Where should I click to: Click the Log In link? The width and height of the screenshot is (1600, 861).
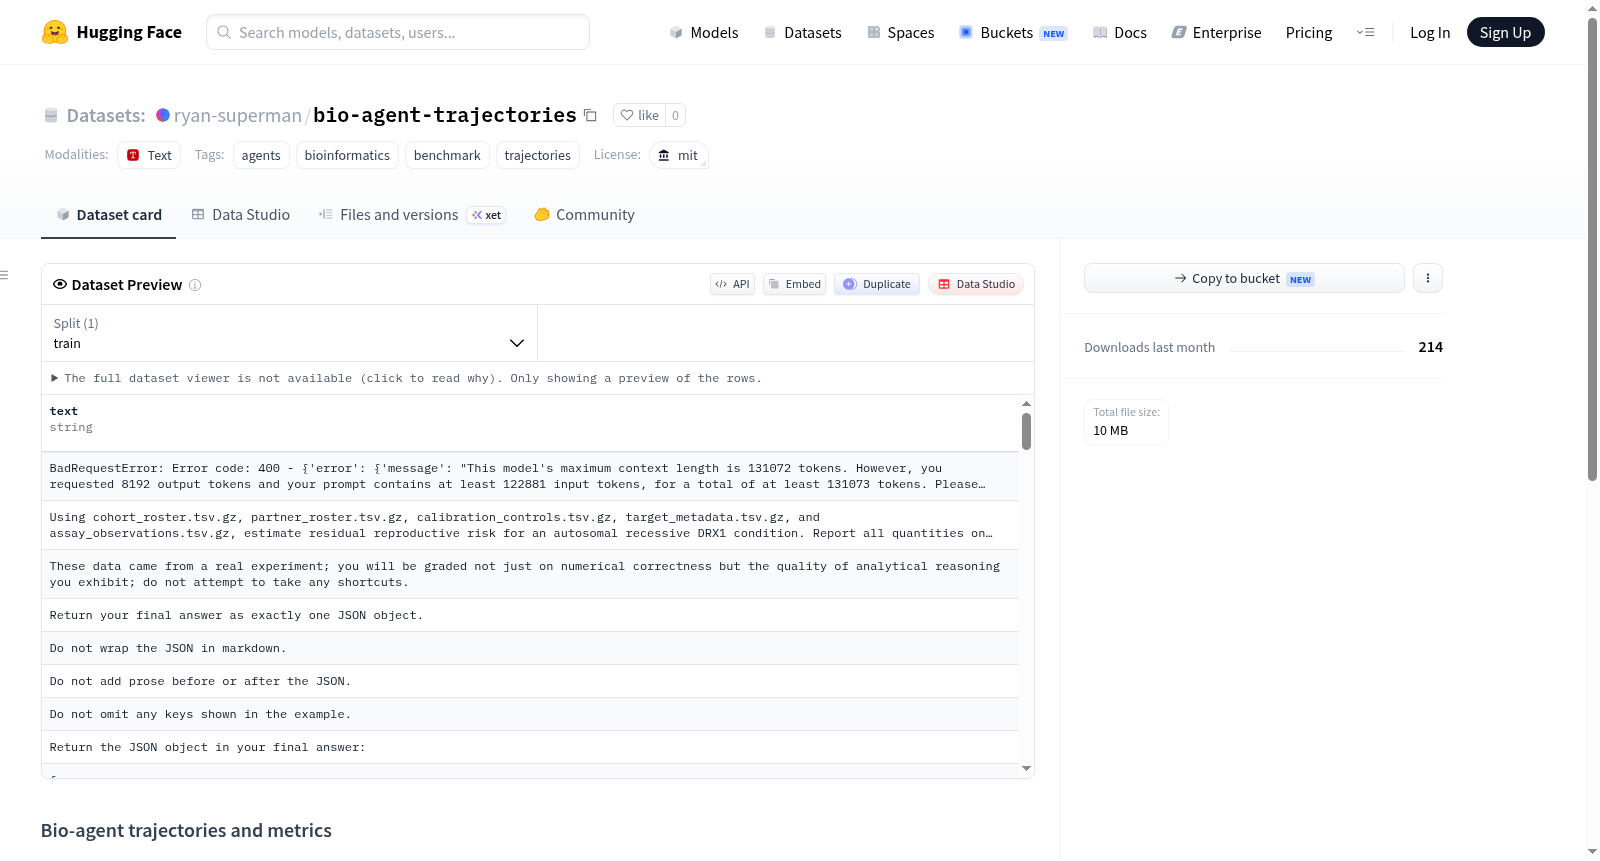point(1430,32)
